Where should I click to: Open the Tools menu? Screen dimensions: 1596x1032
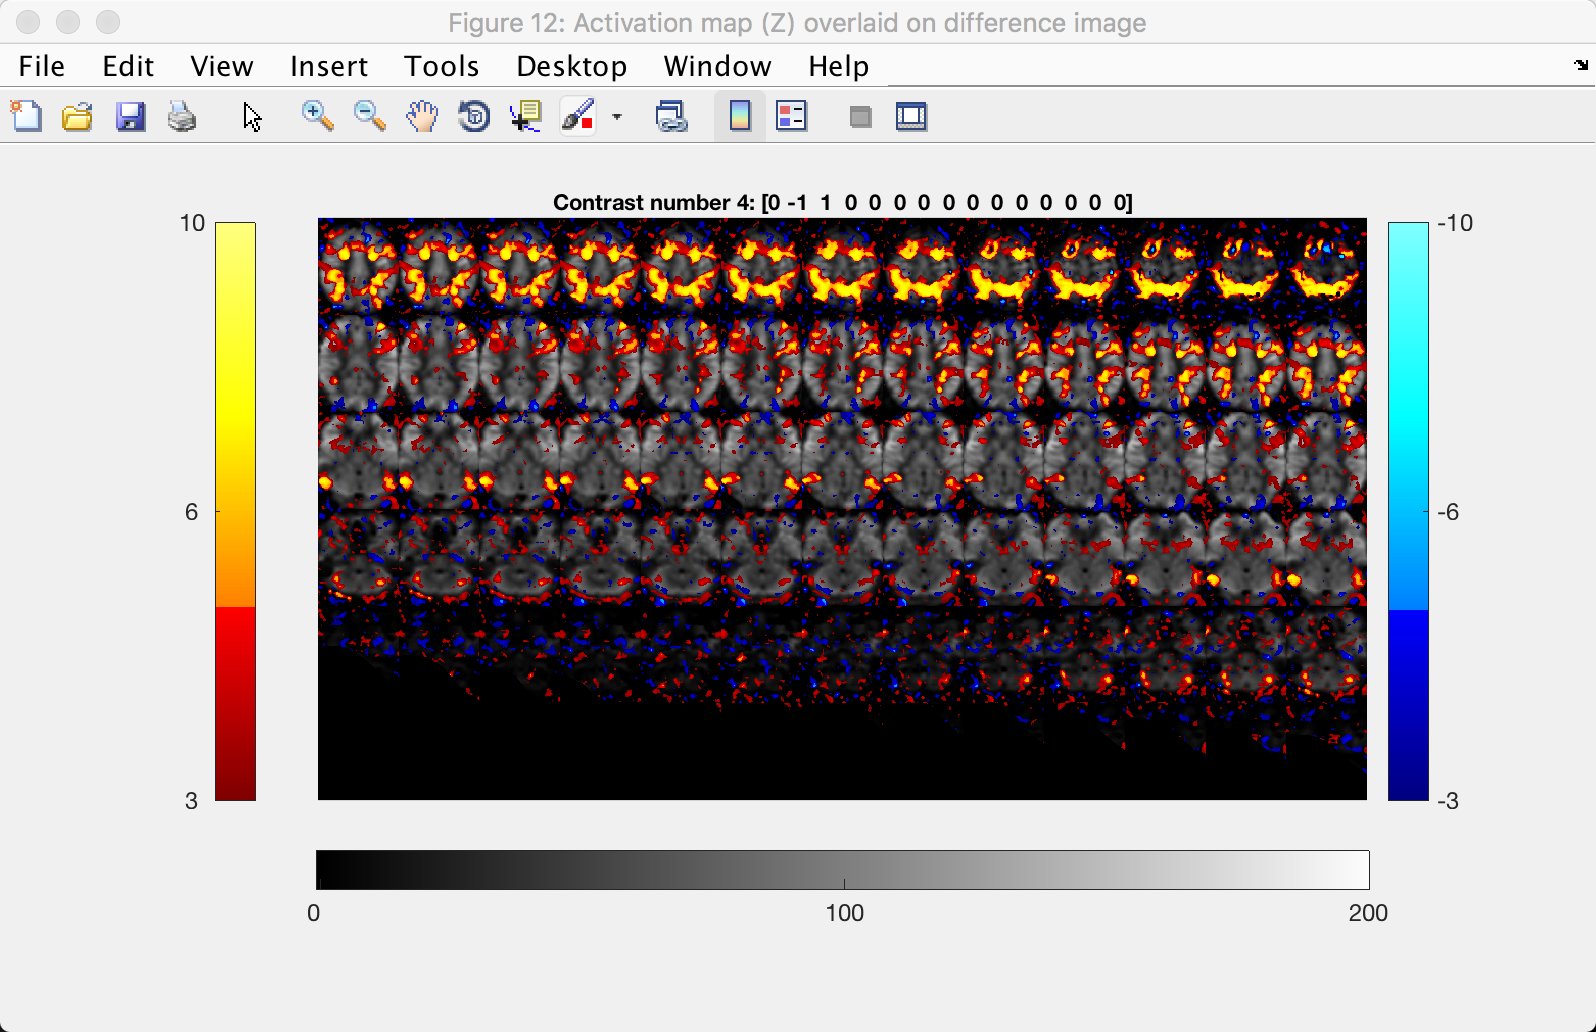(441, 66)
